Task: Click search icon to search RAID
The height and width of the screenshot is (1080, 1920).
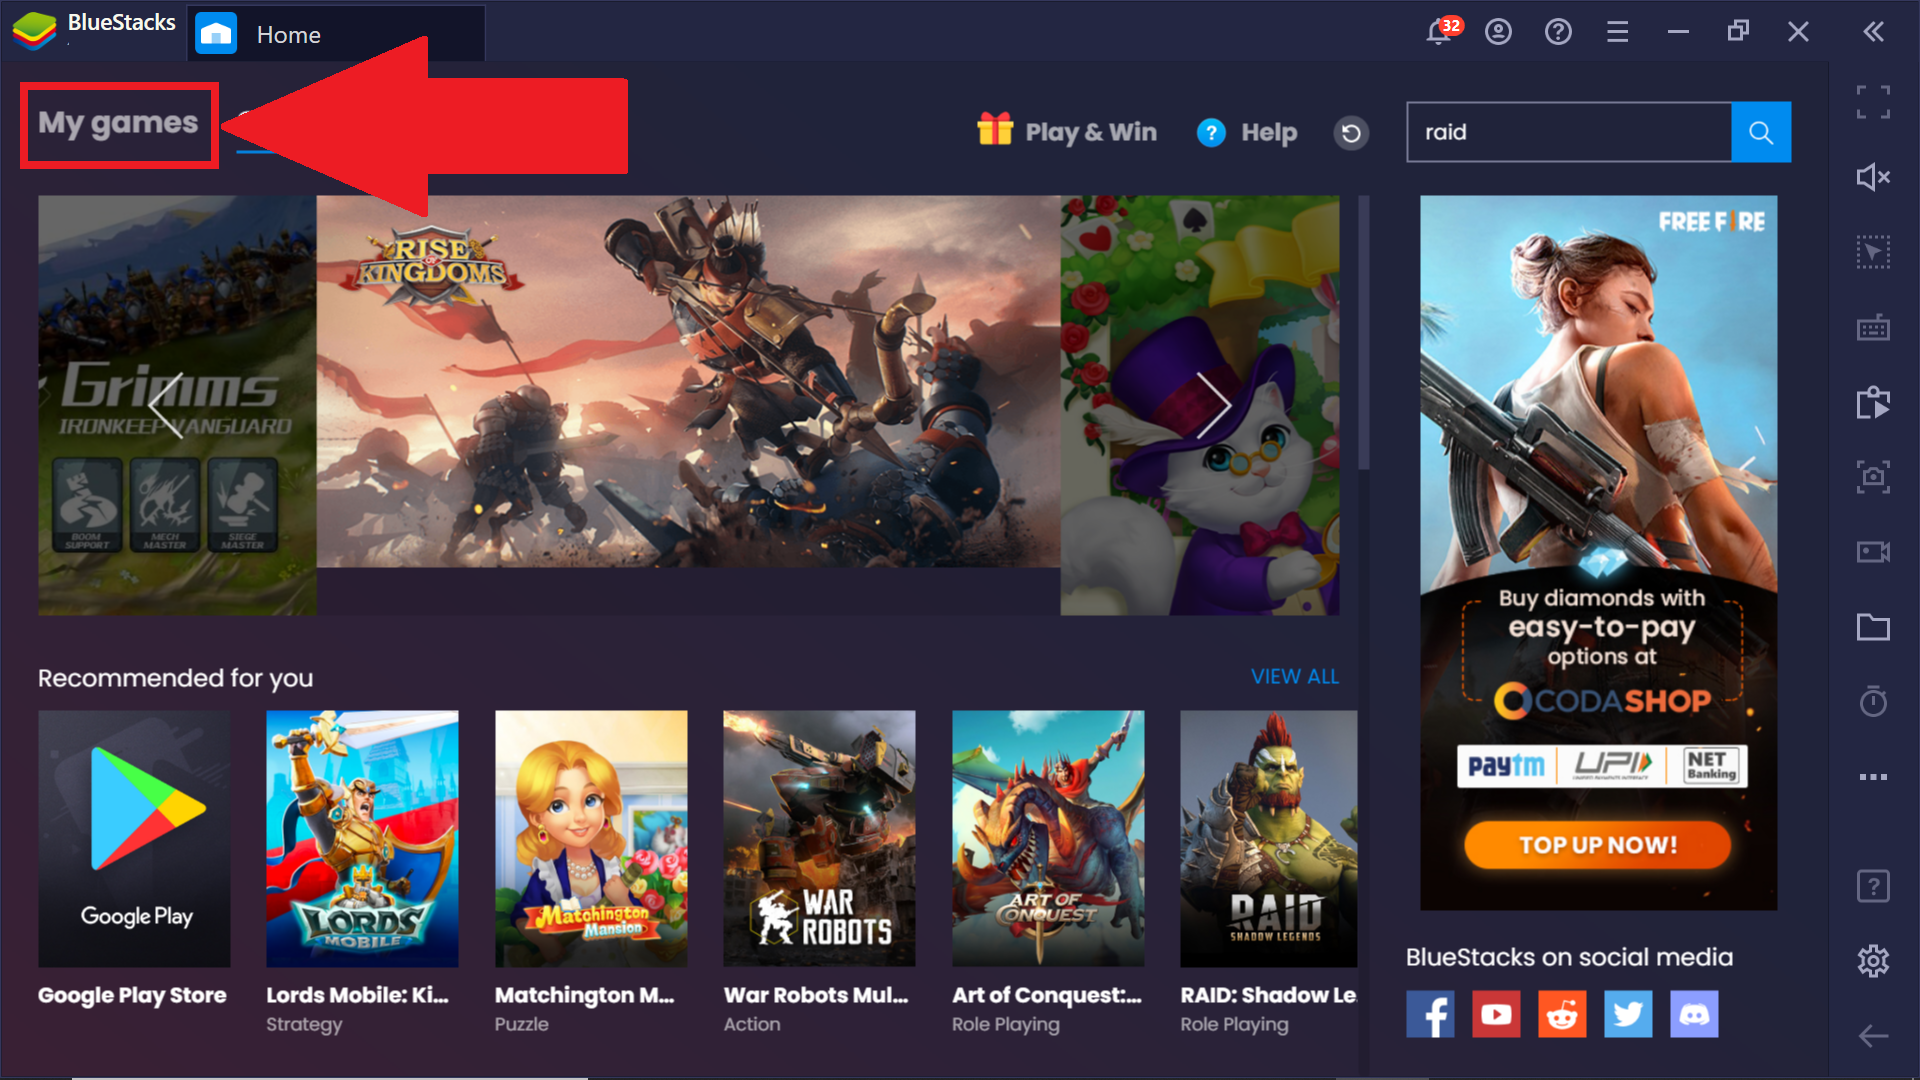Action: tap(1763, 132)
